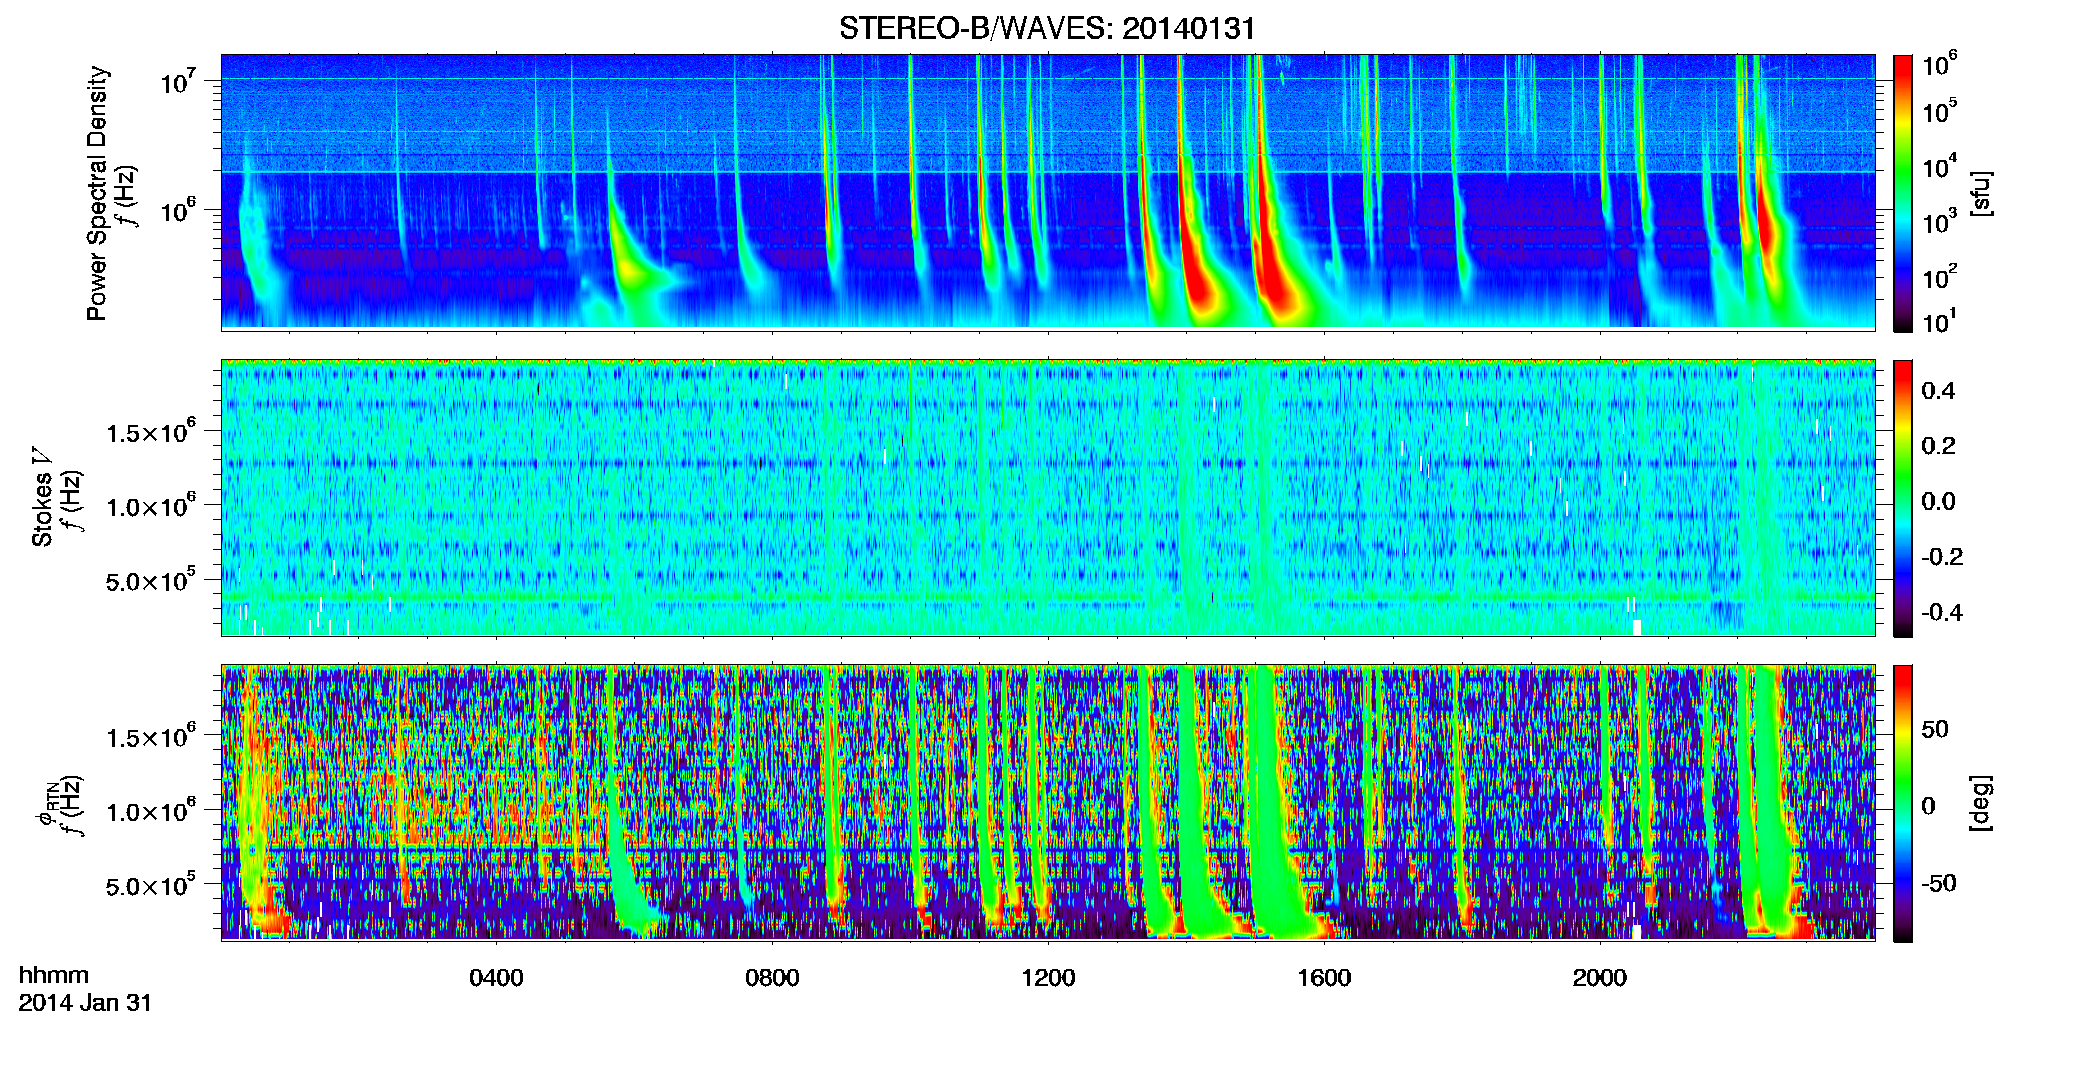Image resolution: width=2096 pixels, height=1080 pixels.
Task: Click the 50 value on angle colorbar
Action: (1935, 729)
